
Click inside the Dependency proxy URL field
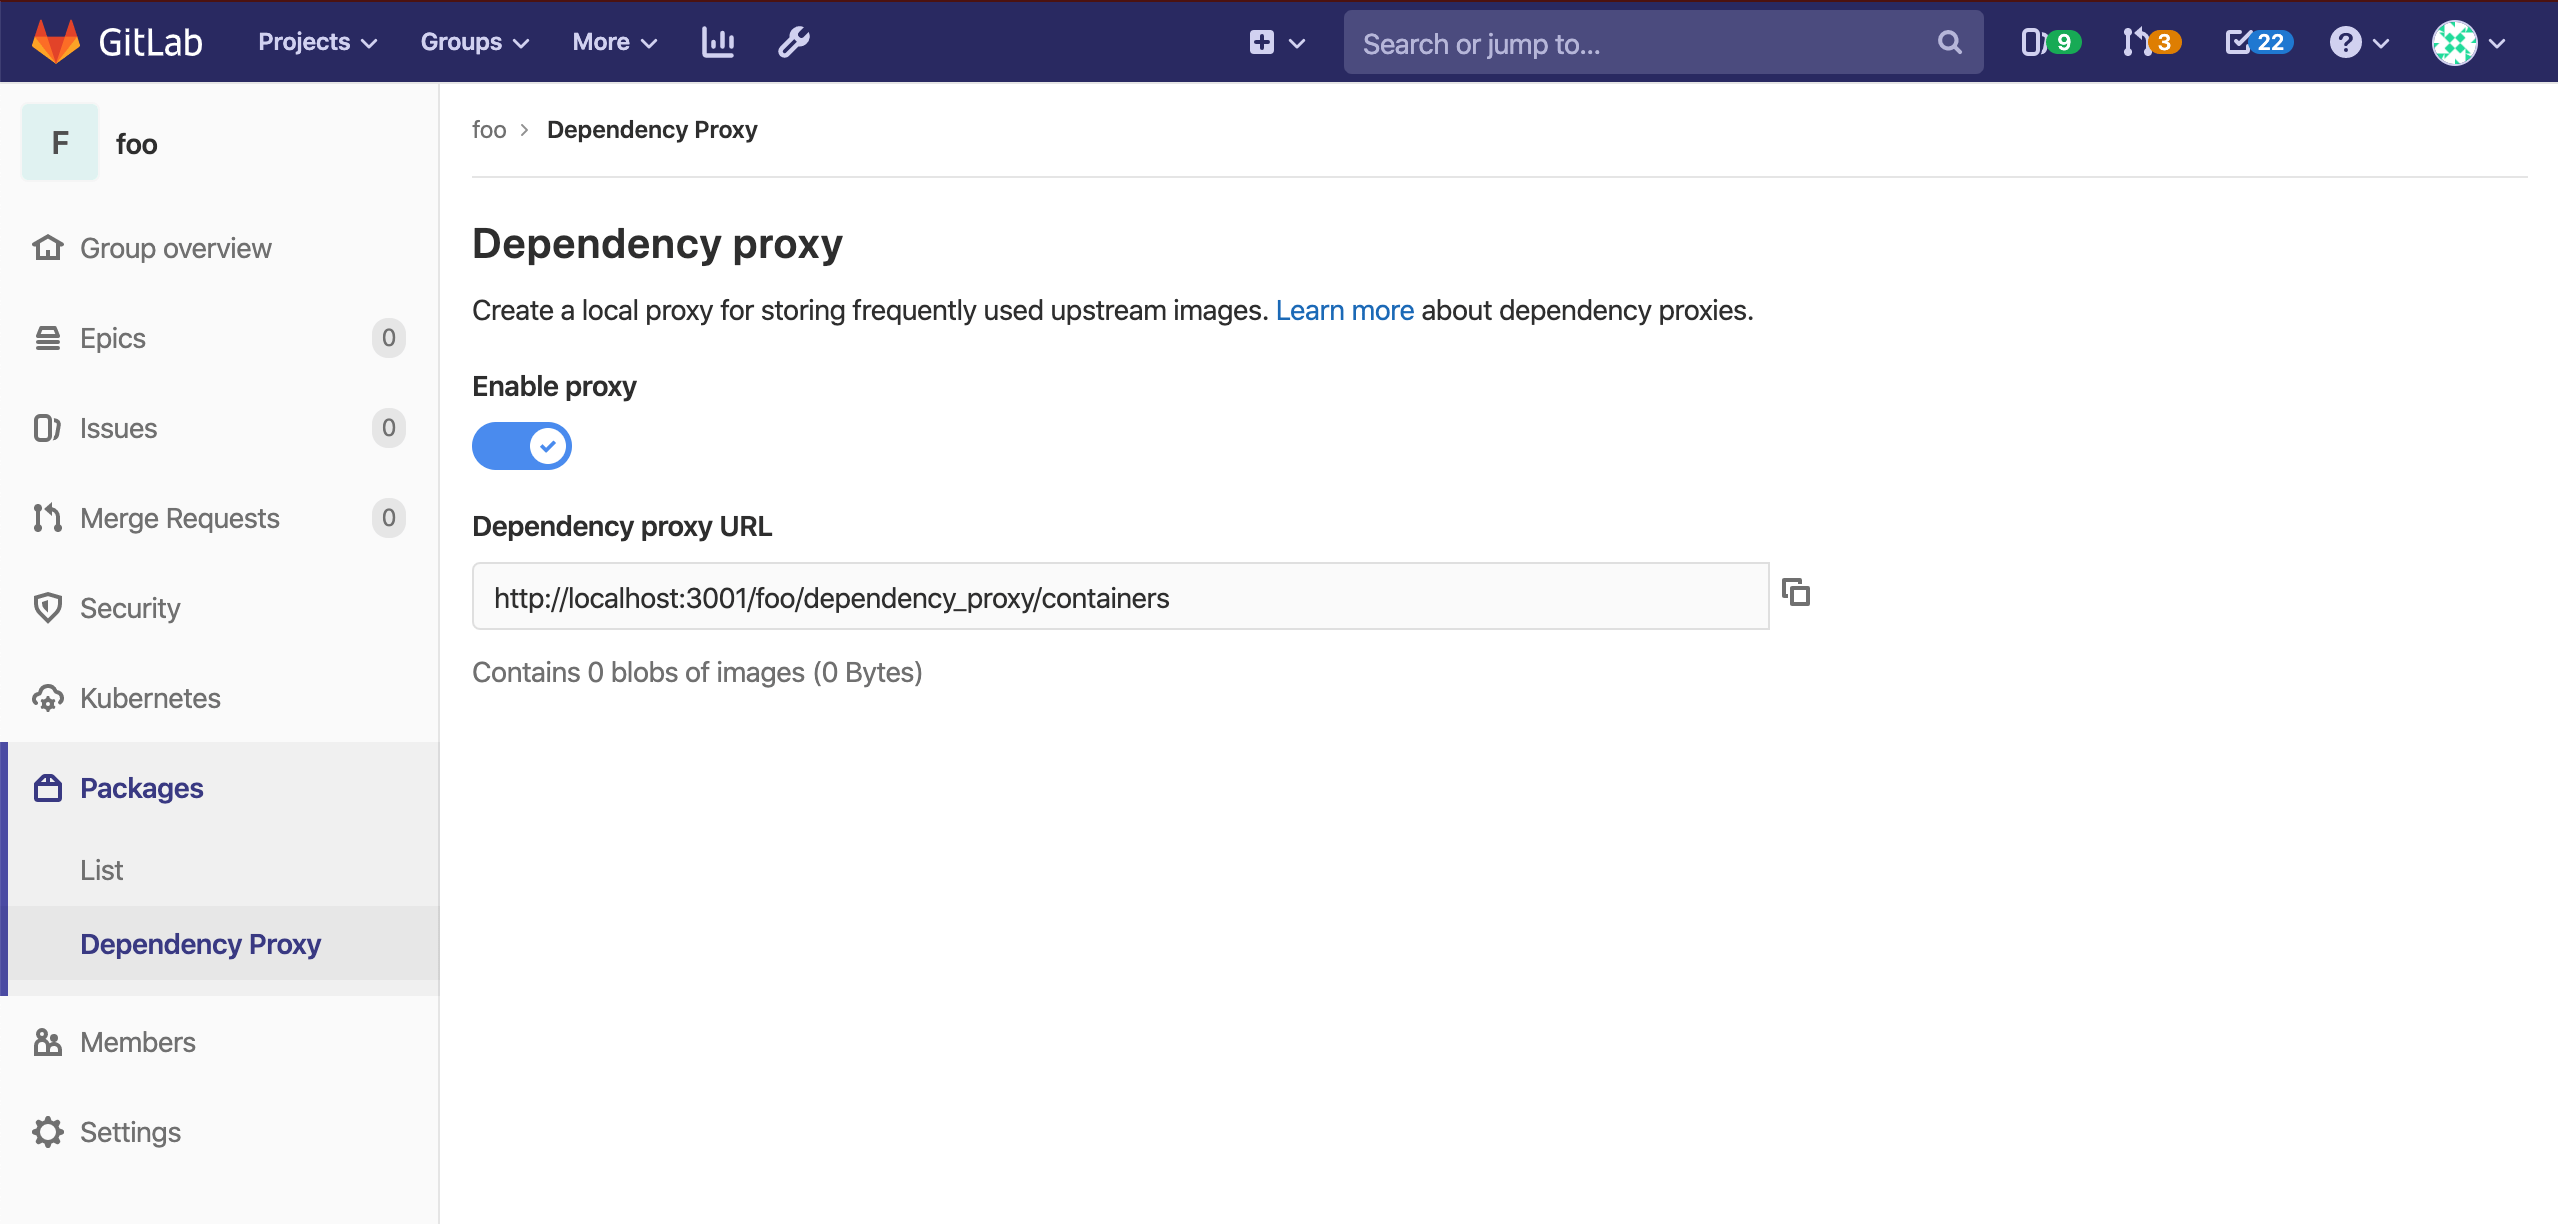1100,596
